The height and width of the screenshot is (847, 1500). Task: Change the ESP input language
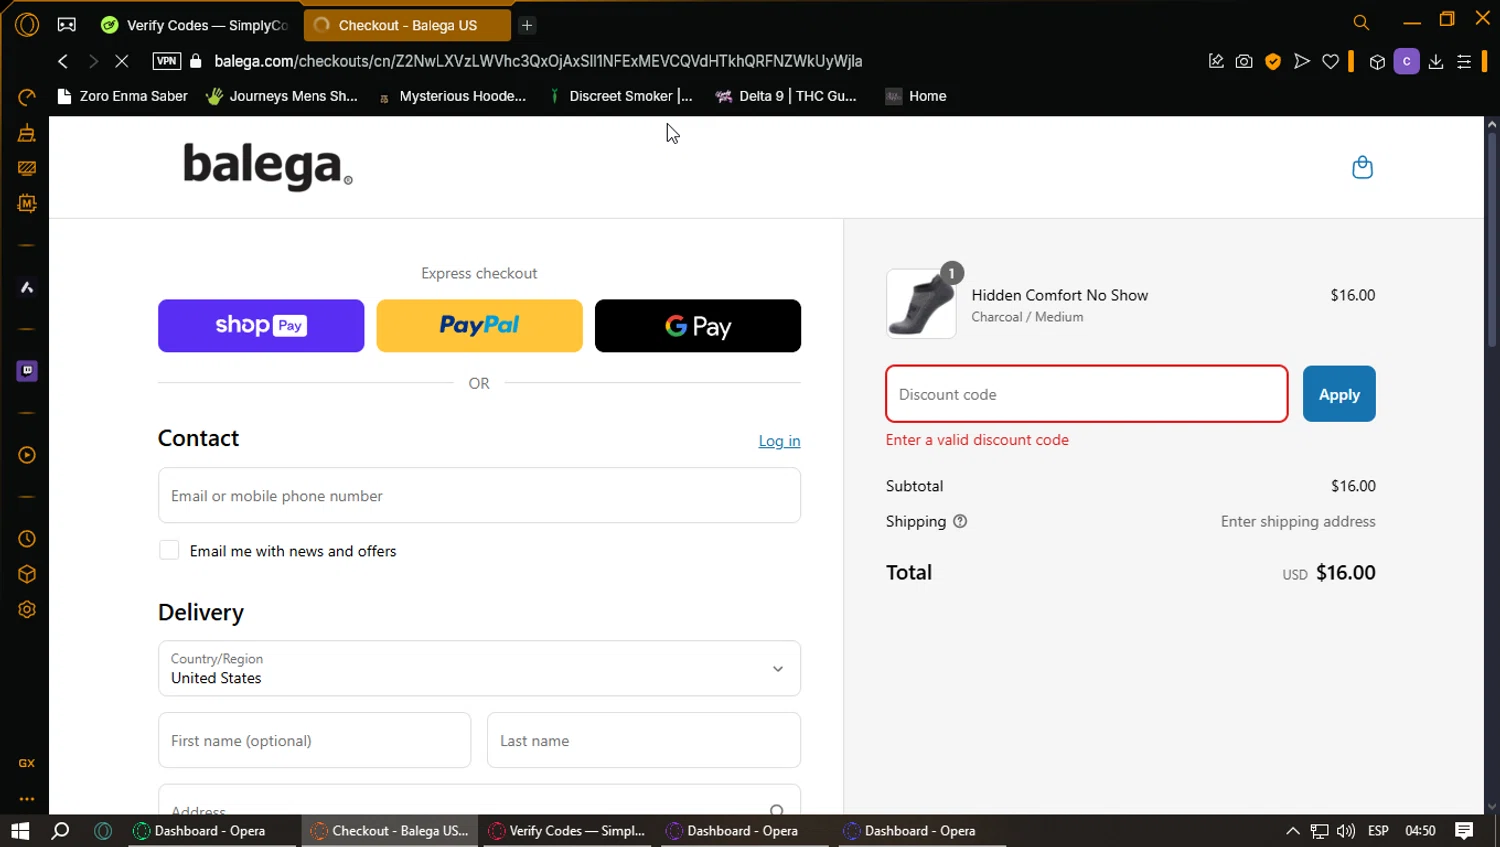[1378, 831]
